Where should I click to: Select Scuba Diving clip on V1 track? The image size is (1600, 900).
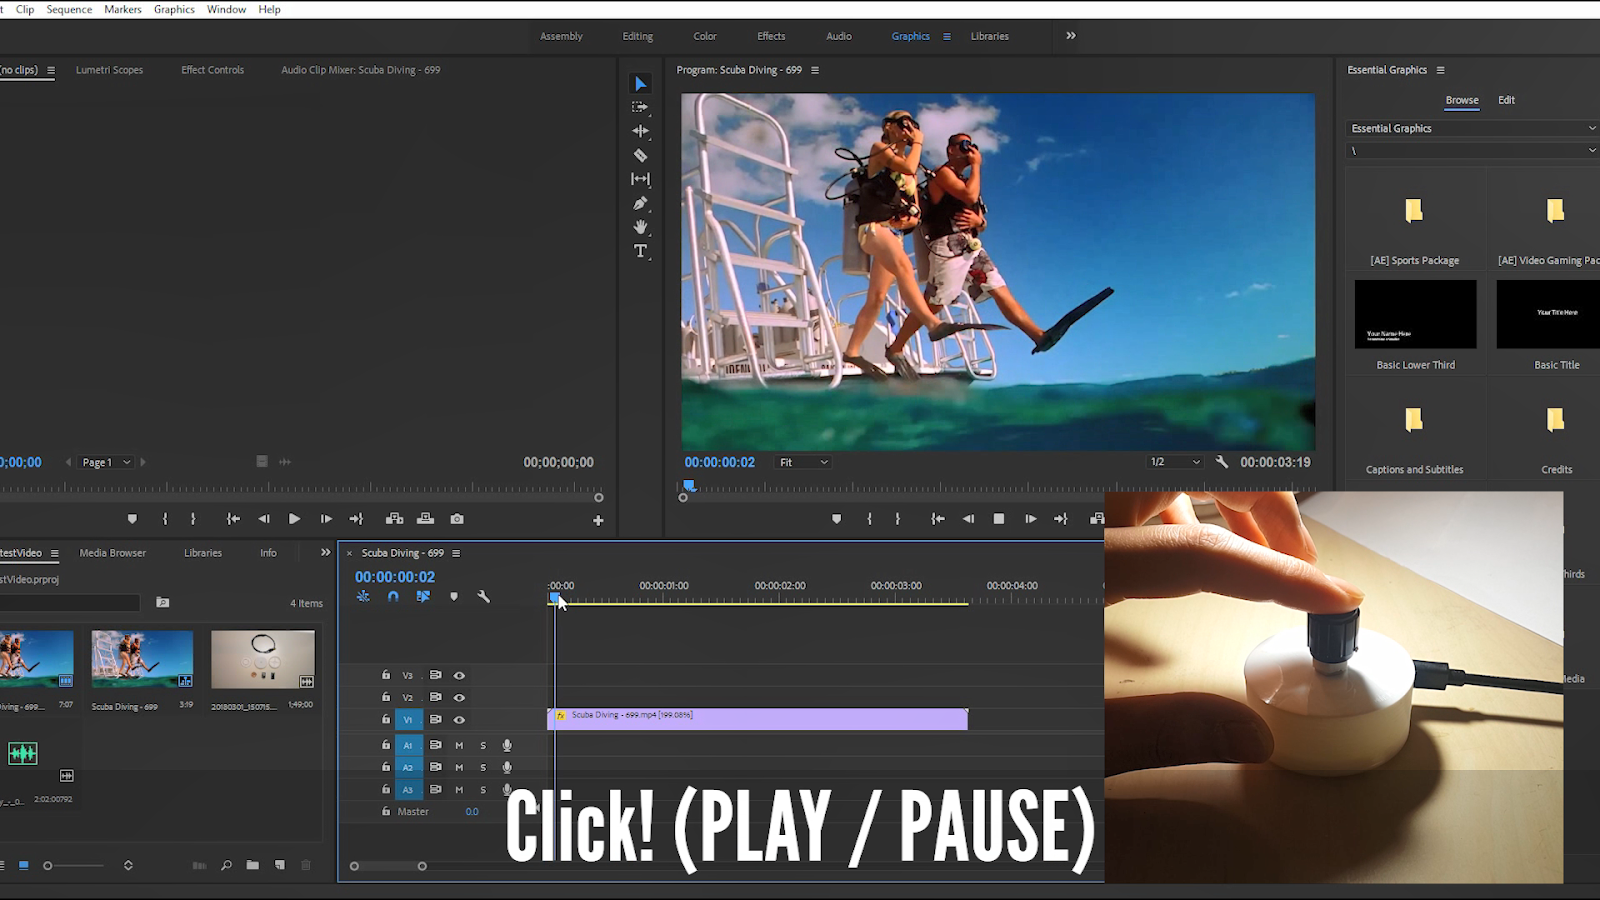[758, 719]
